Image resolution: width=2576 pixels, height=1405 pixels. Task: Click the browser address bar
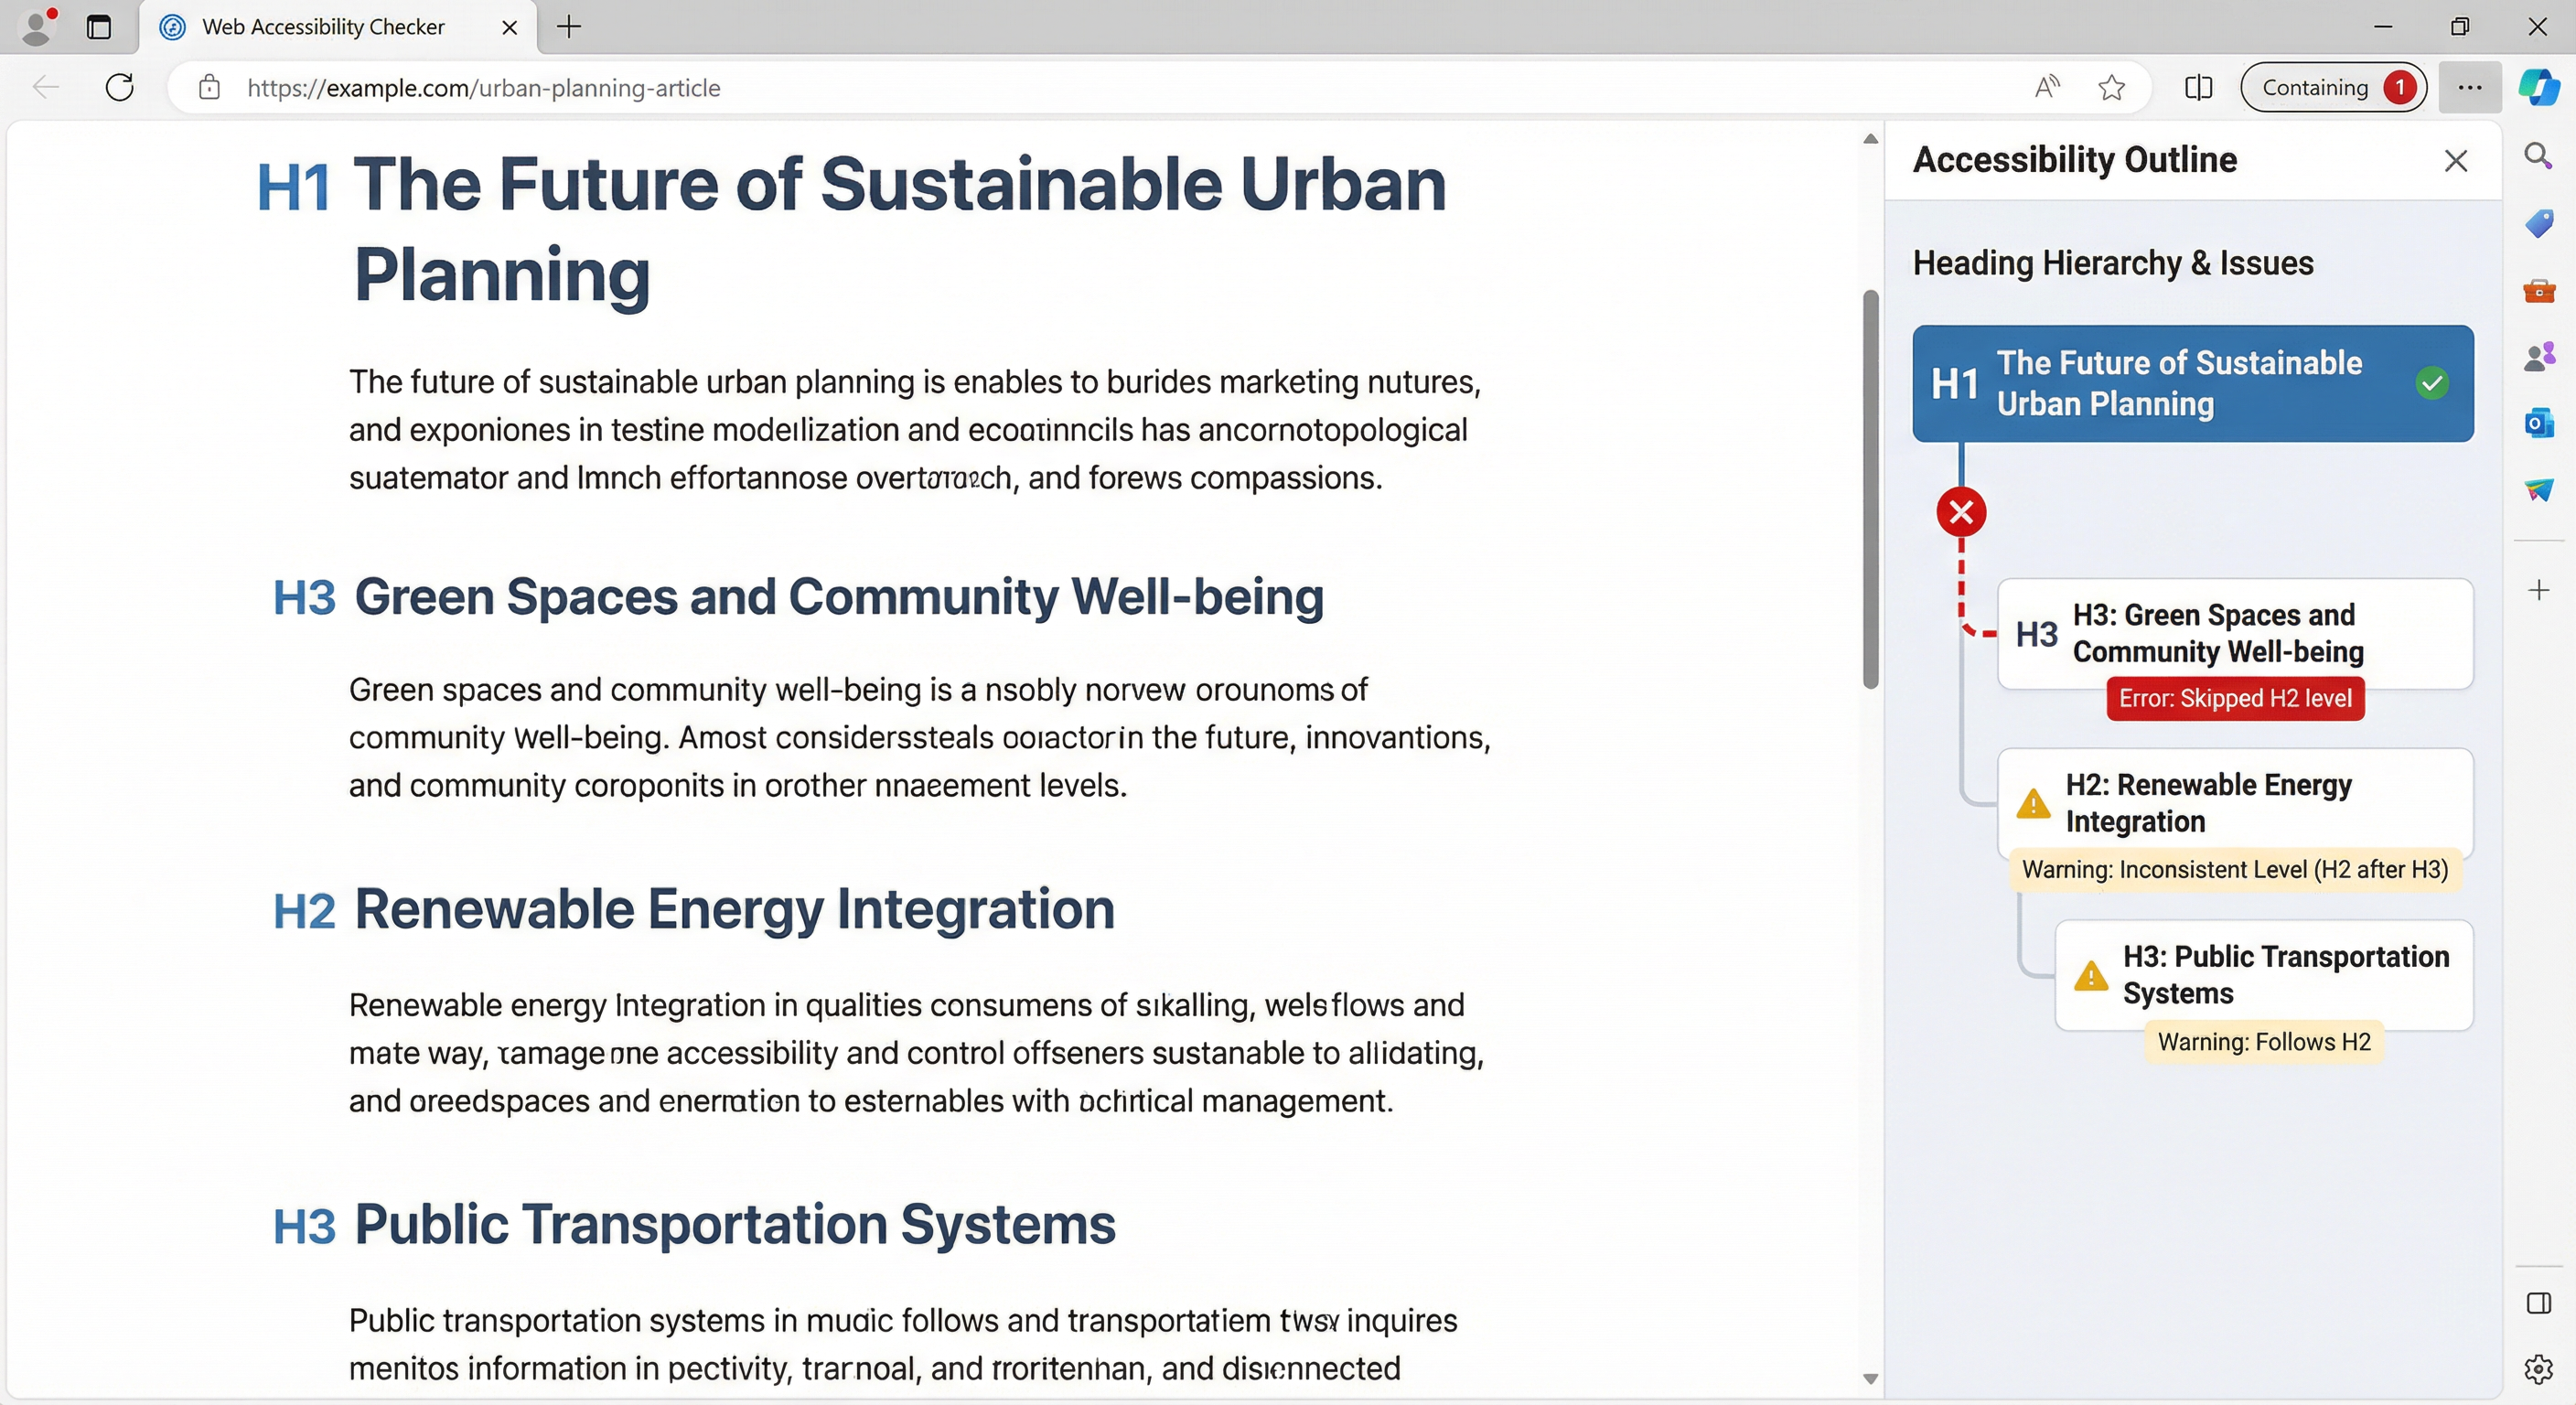click(x=700, y=87)
